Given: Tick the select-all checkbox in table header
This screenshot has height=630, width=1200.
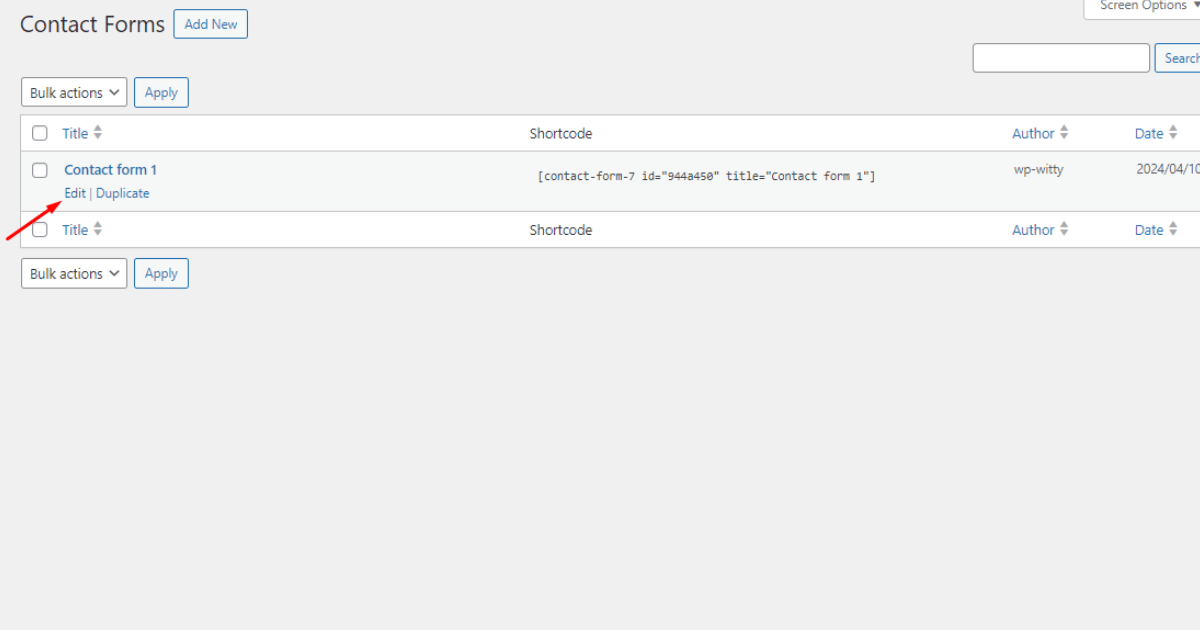Looking at the screenshot, I should (40, 133).
